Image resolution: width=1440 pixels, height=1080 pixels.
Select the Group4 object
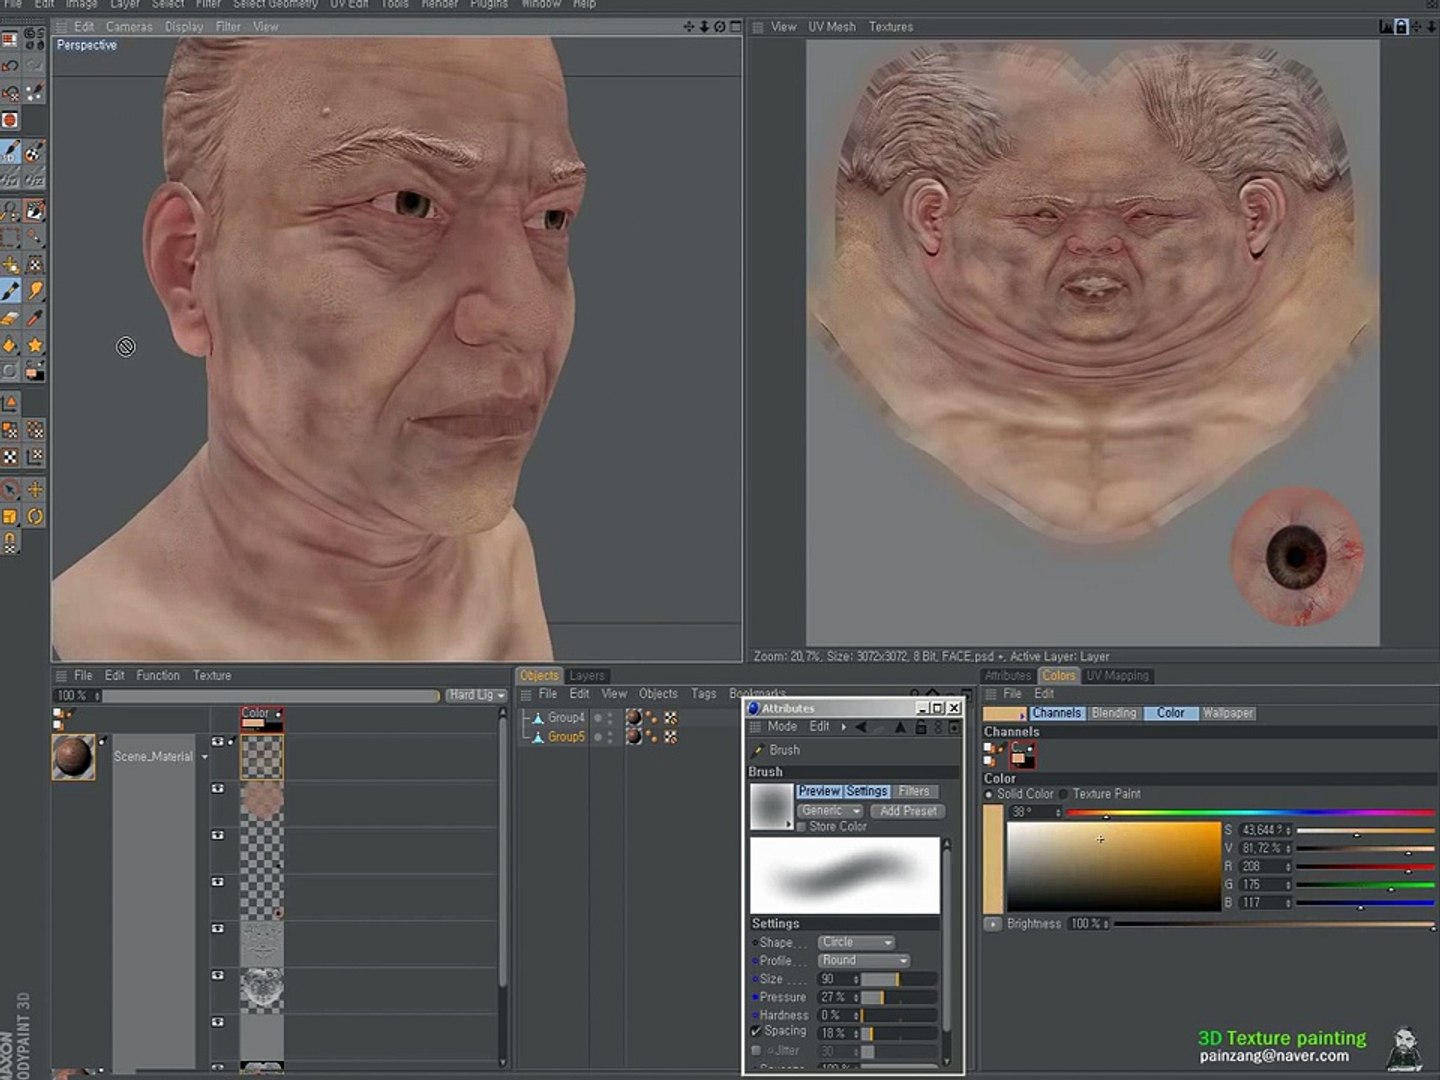pyautogui.click(x=565, y=718)
